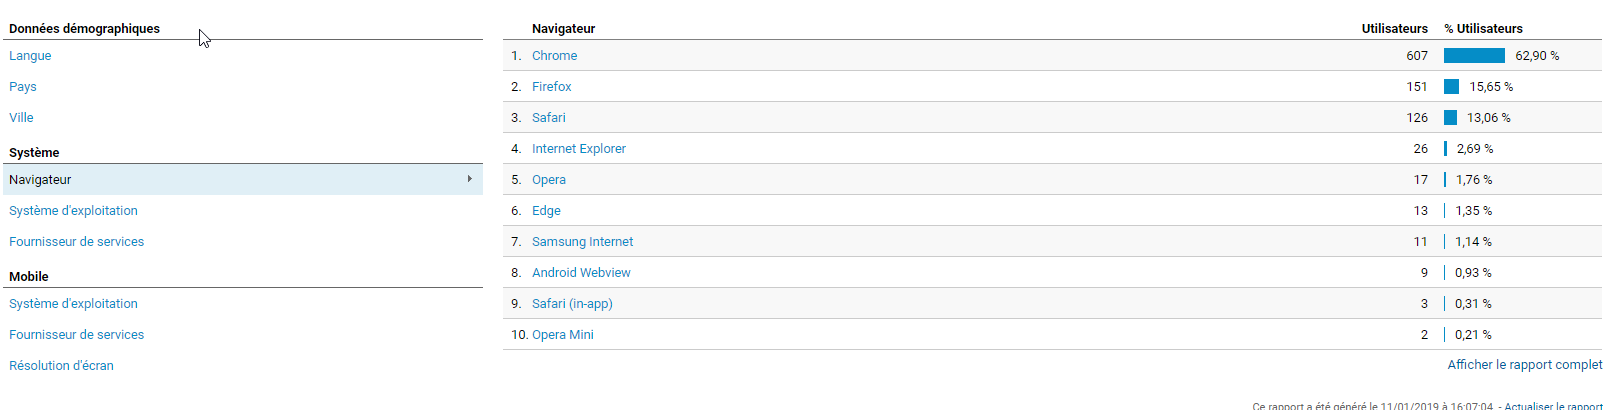Click the Android Webview link

(581, 273)
